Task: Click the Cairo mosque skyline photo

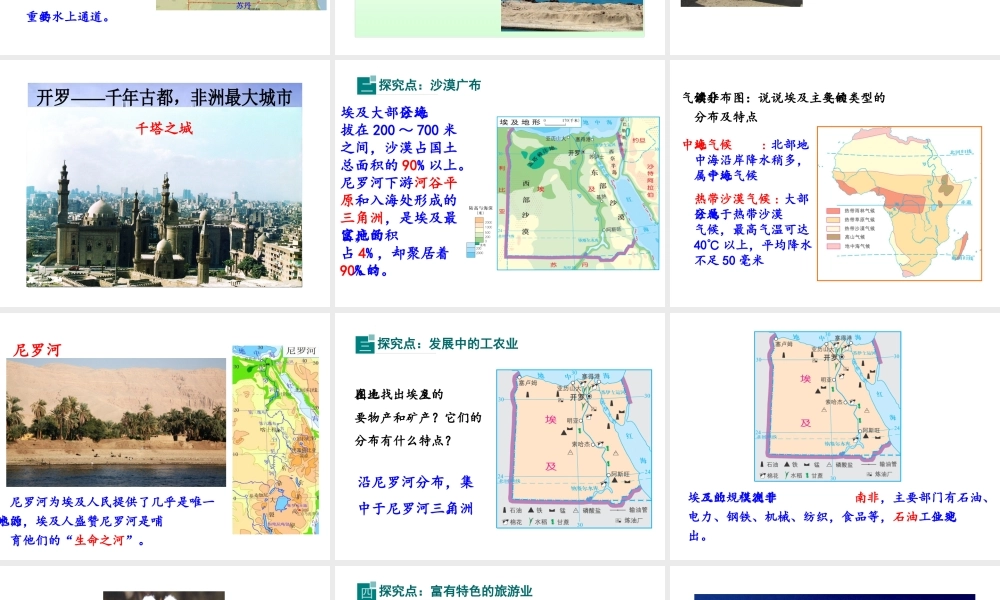Action: click(165, 198)
